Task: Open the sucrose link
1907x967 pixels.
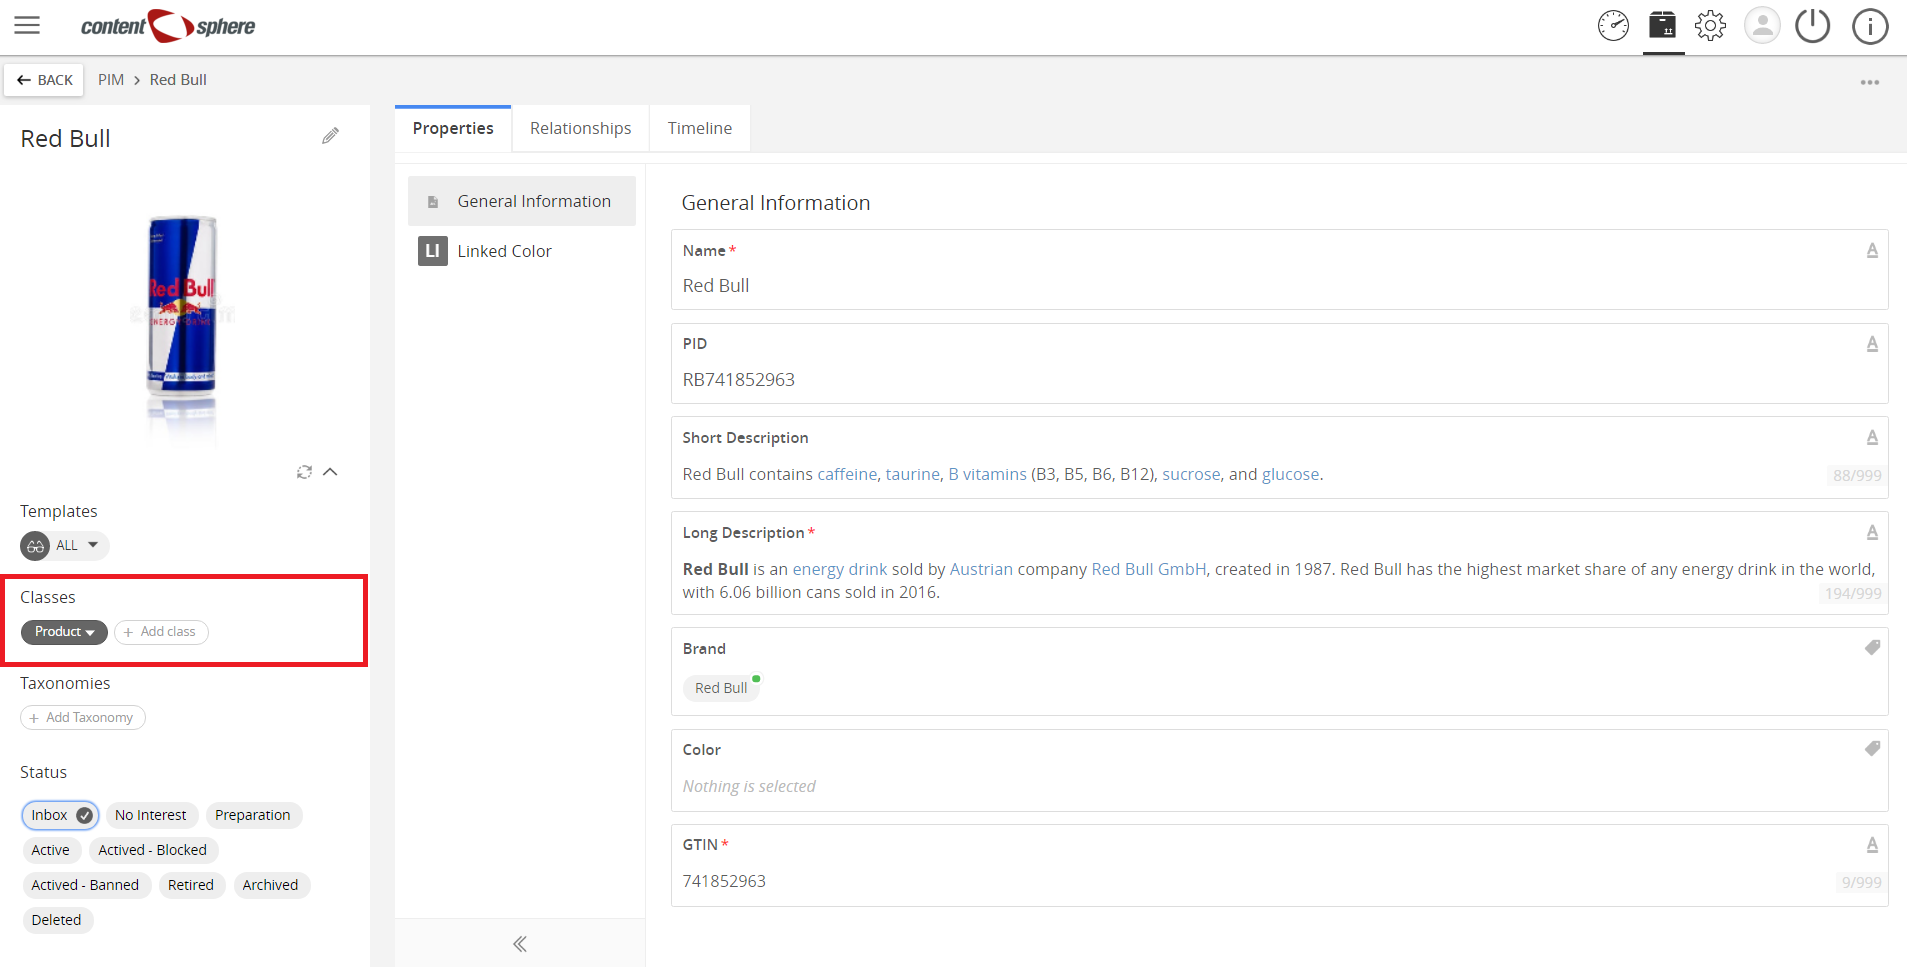Action: pyautogui.click(x=1191, y=475)
